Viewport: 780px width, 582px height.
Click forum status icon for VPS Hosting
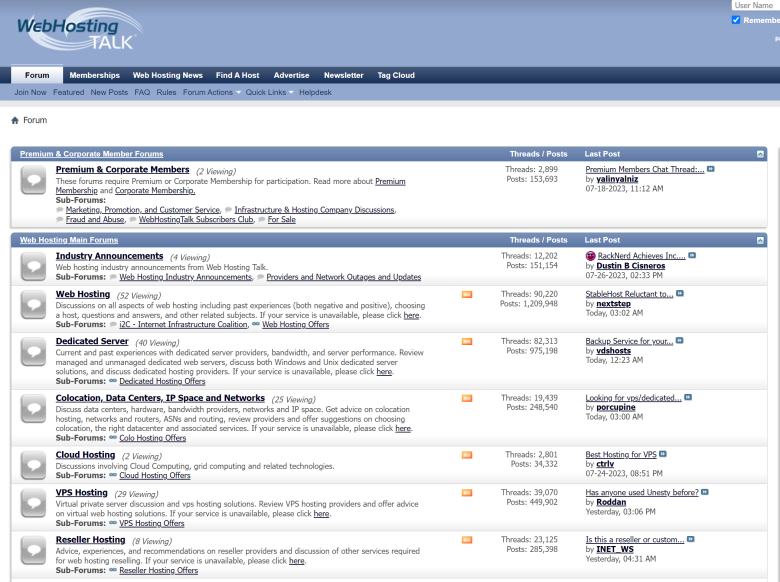coord(33,503)
